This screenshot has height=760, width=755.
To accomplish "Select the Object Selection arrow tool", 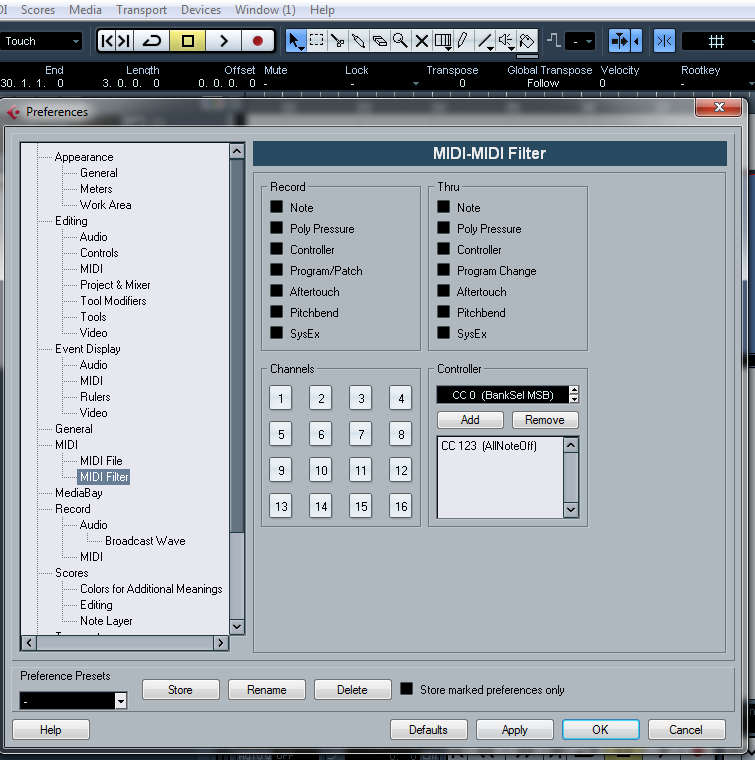I will tap(295, 41).
